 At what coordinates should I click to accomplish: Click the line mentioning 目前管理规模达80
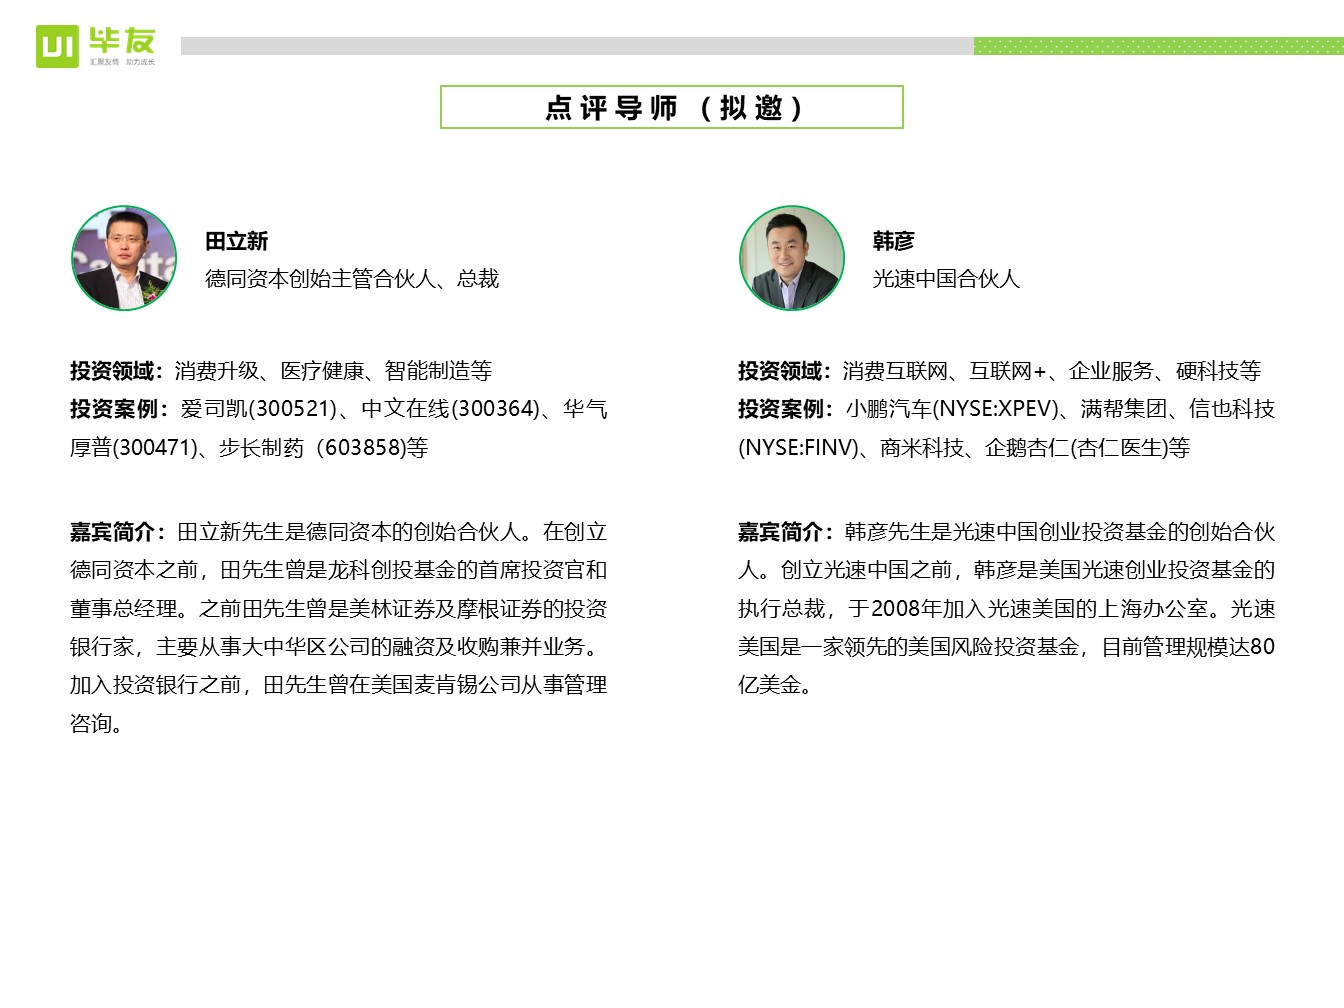(x=1007, y=647)
